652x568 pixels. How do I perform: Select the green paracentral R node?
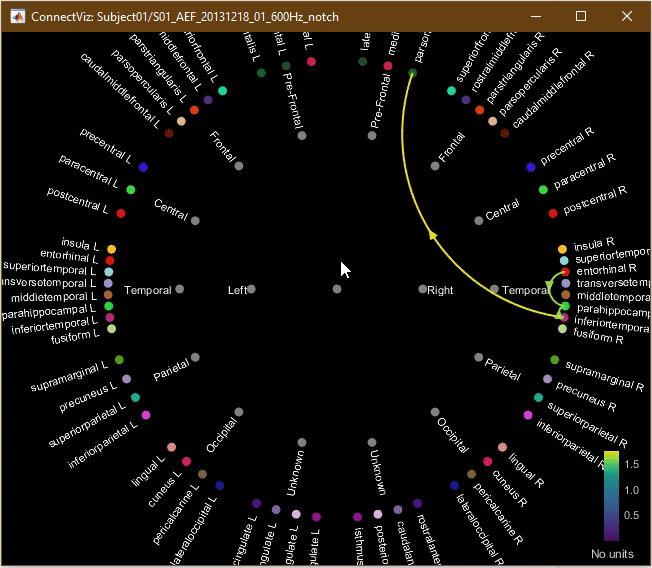tap(543, 189)
